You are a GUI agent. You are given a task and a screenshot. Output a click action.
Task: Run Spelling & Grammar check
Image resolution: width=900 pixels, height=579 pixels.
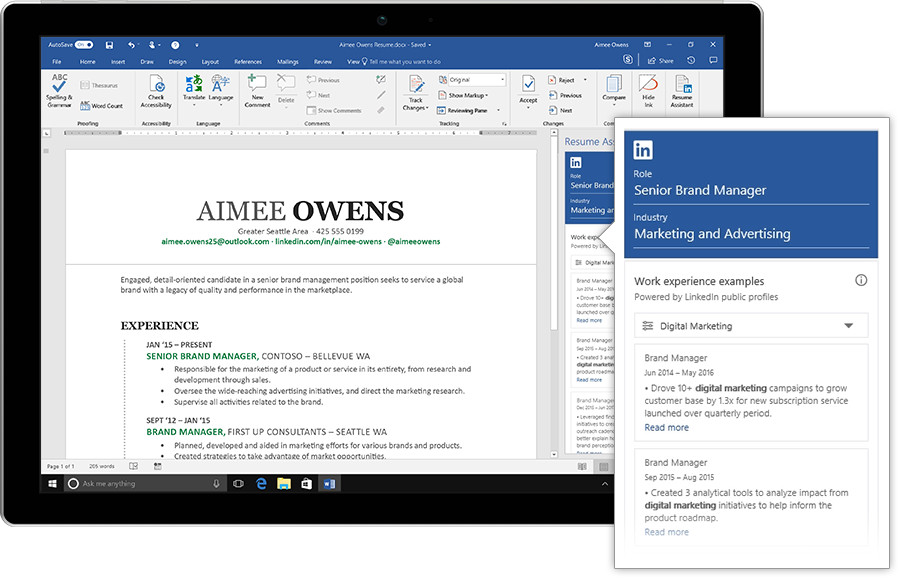[x=59, y=91]
